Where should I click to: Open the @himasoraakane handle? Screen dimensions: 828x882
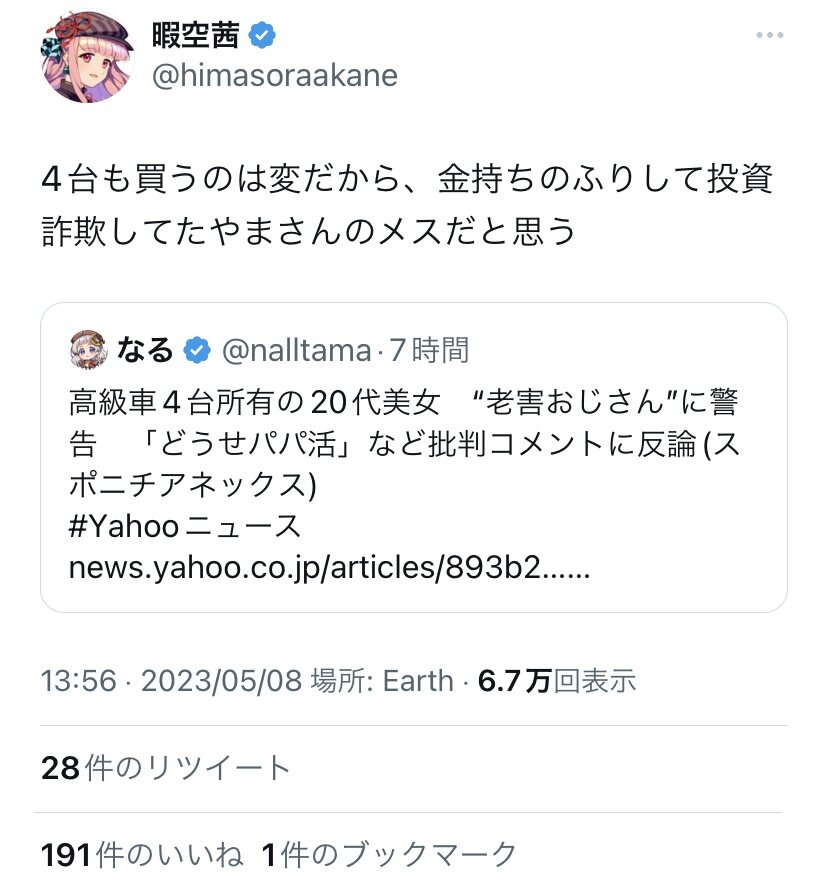click(x=274, y=76)
